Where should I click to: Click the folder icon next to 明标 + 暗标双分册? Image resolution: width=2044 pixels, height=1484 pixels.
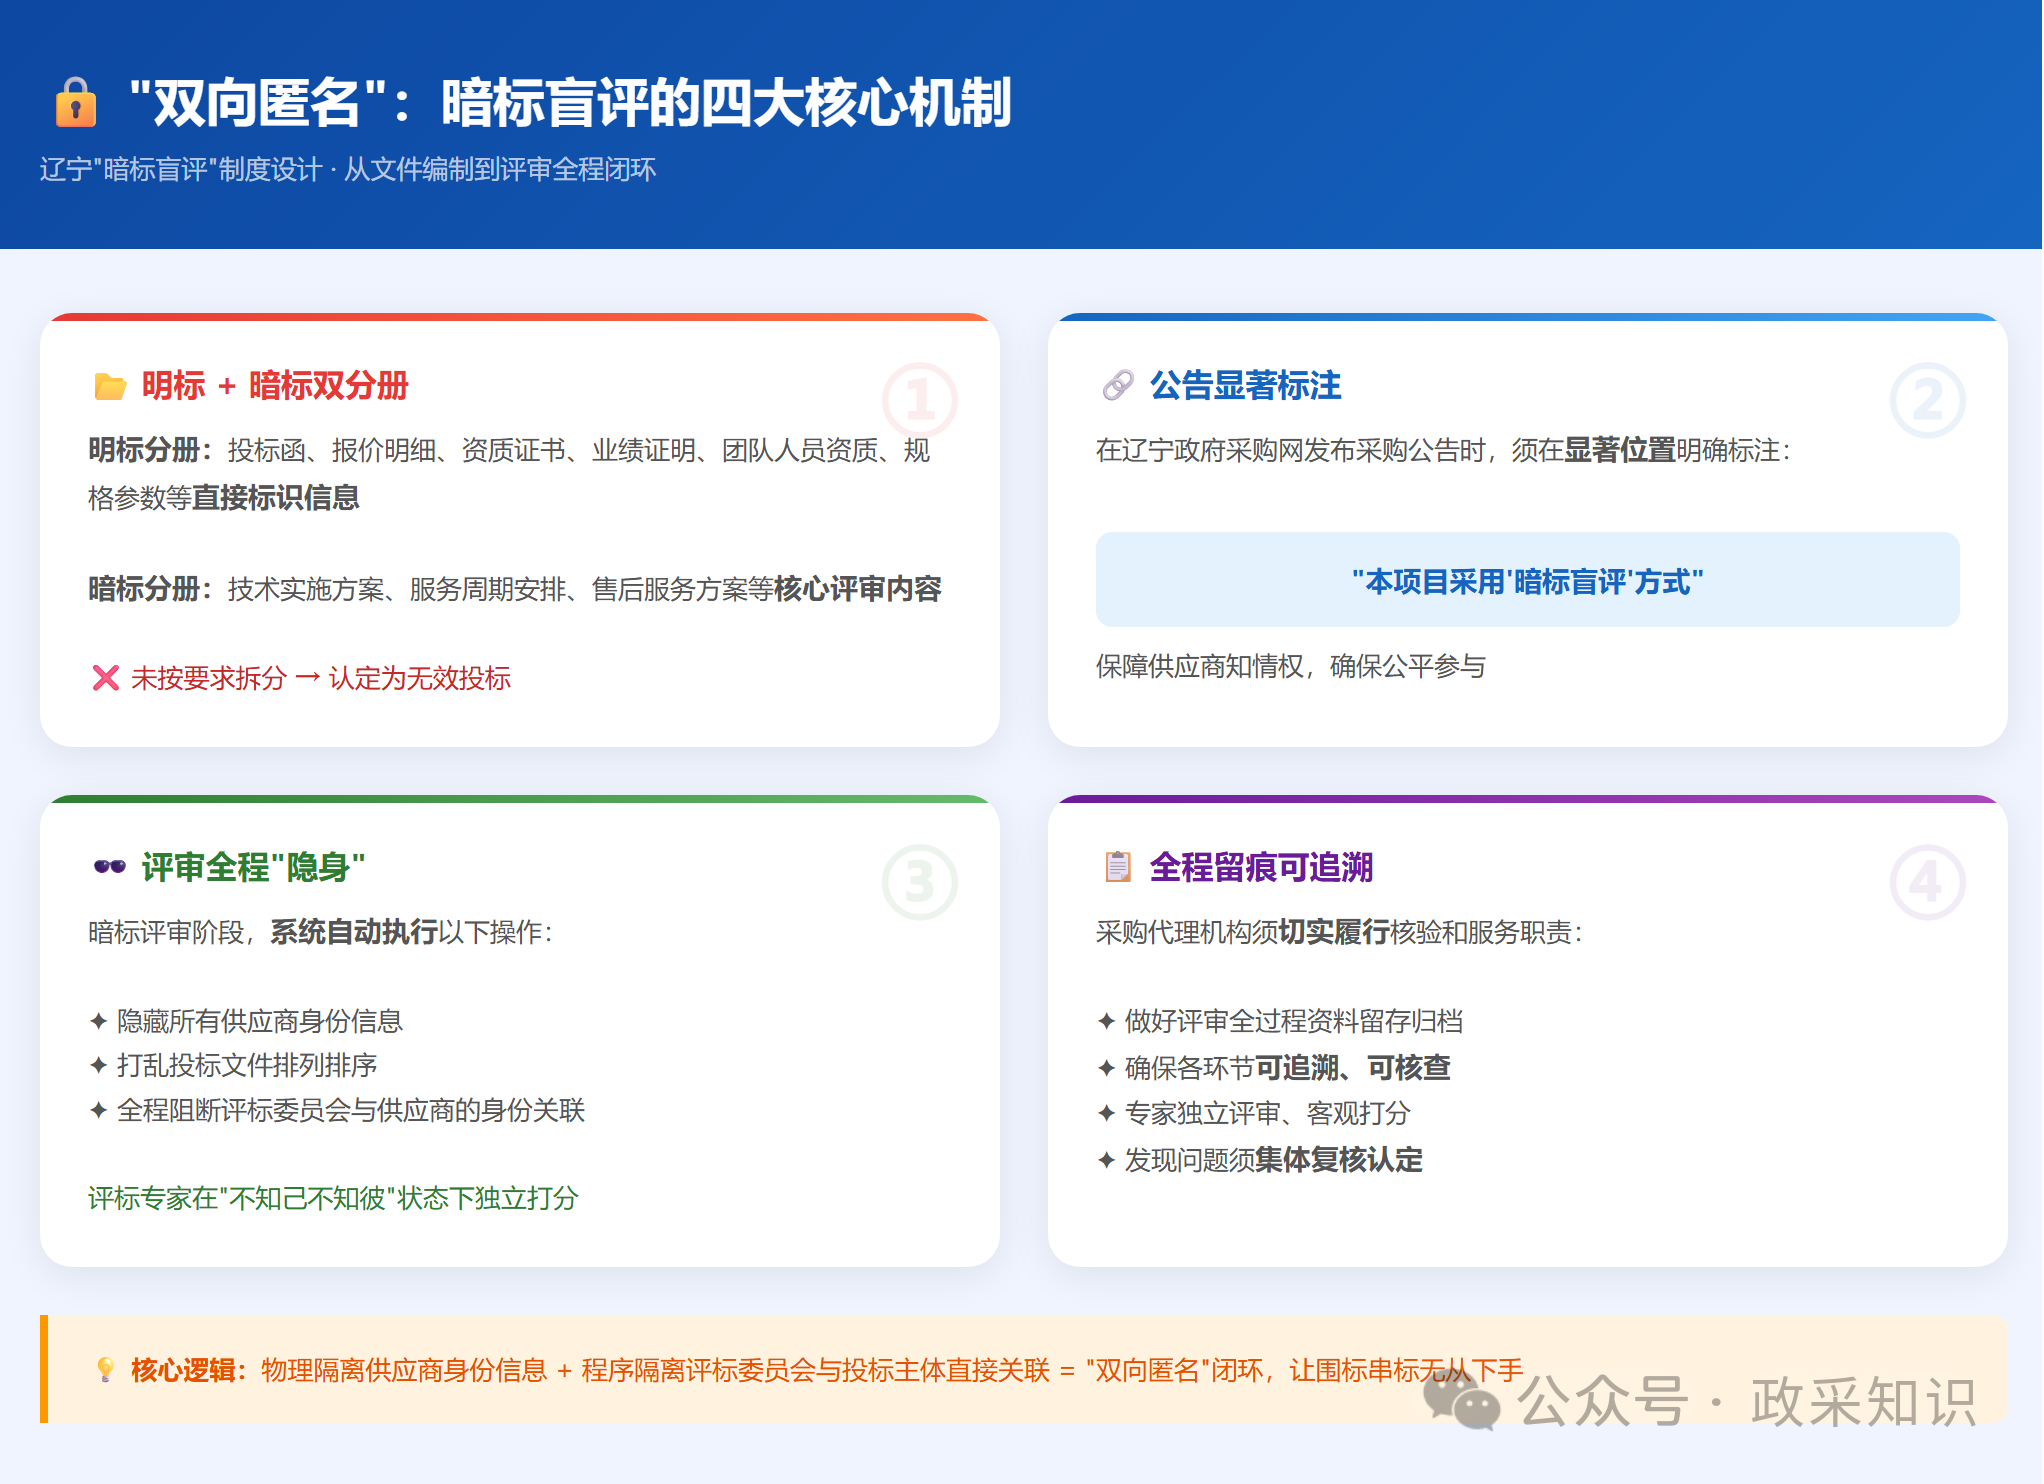[110, 386]
